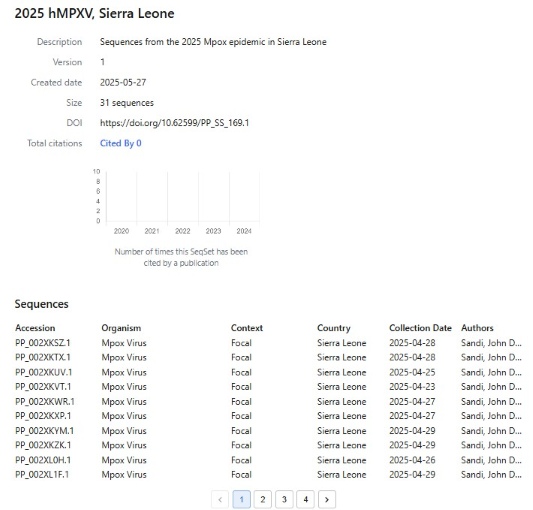This screenshot has height=510, width=533.
Task: Click the 2024 label on citation chart
Action: (x=244, y=231)
